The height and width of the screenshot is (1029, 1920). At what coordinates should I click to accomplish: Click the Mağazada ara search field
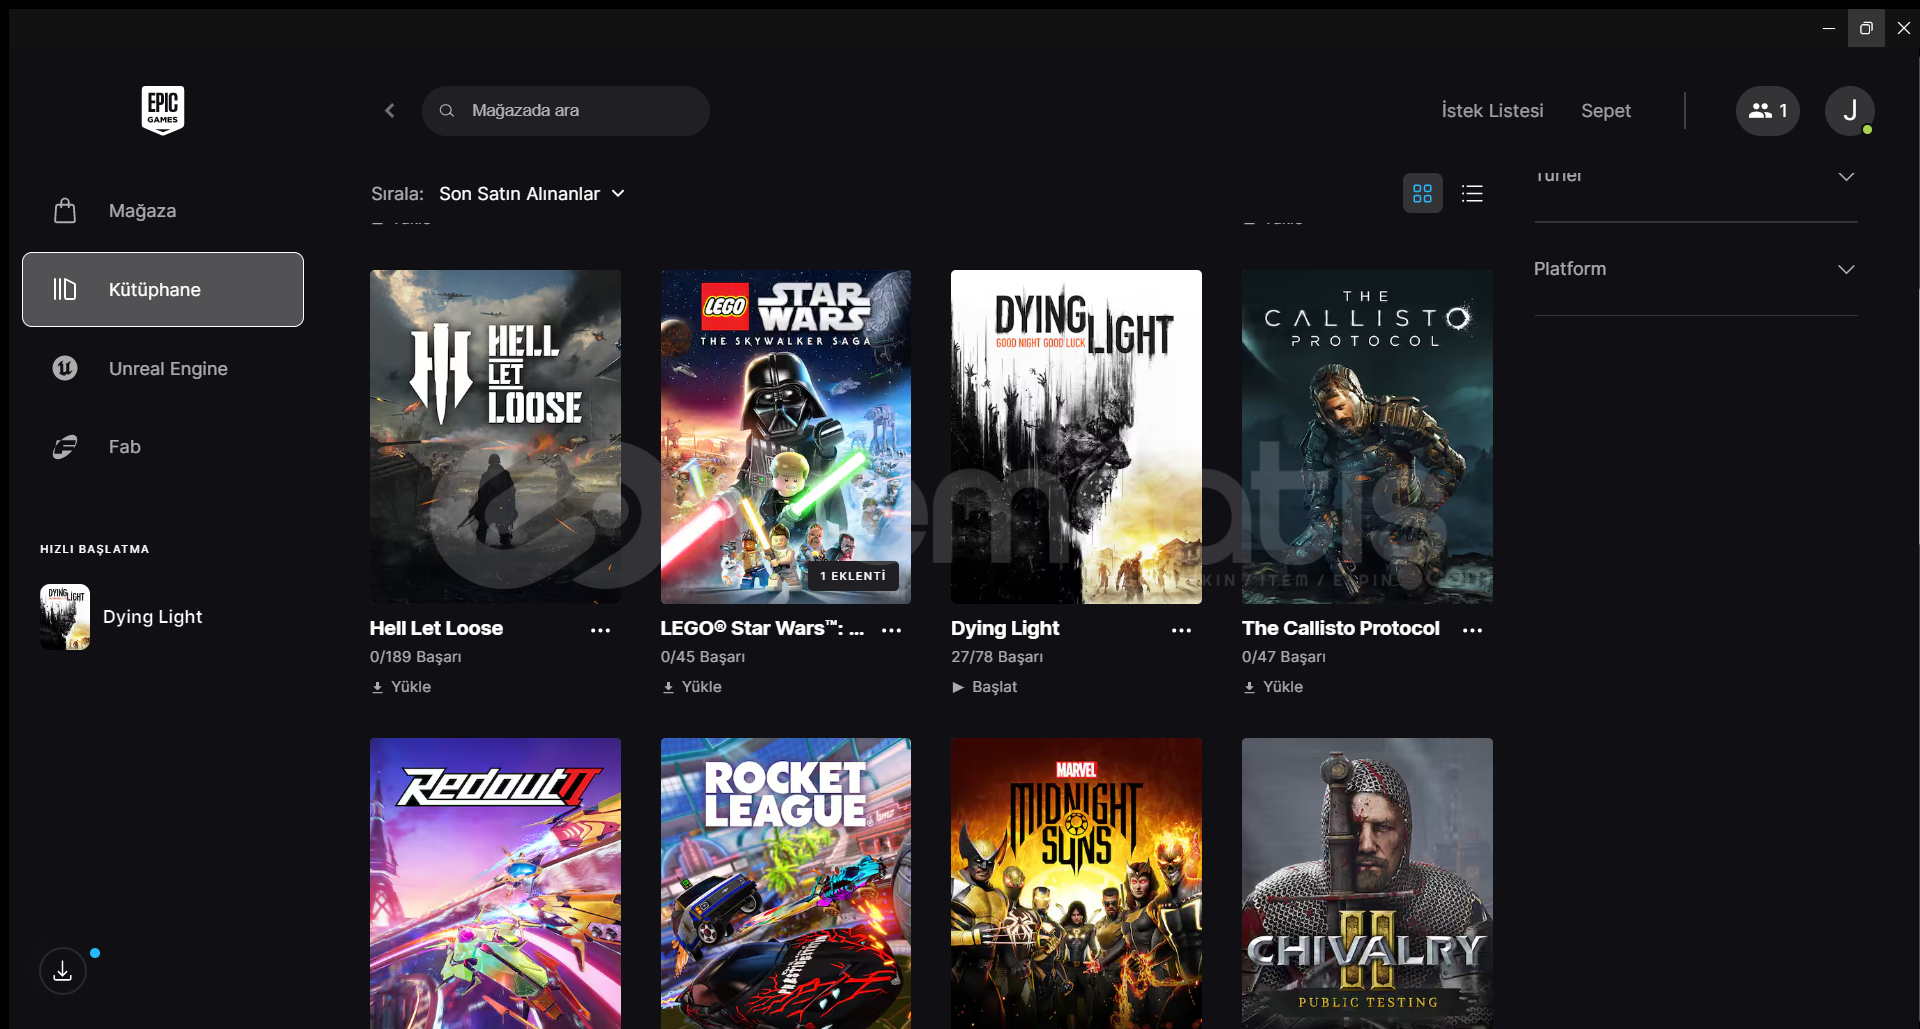[566, 110]
